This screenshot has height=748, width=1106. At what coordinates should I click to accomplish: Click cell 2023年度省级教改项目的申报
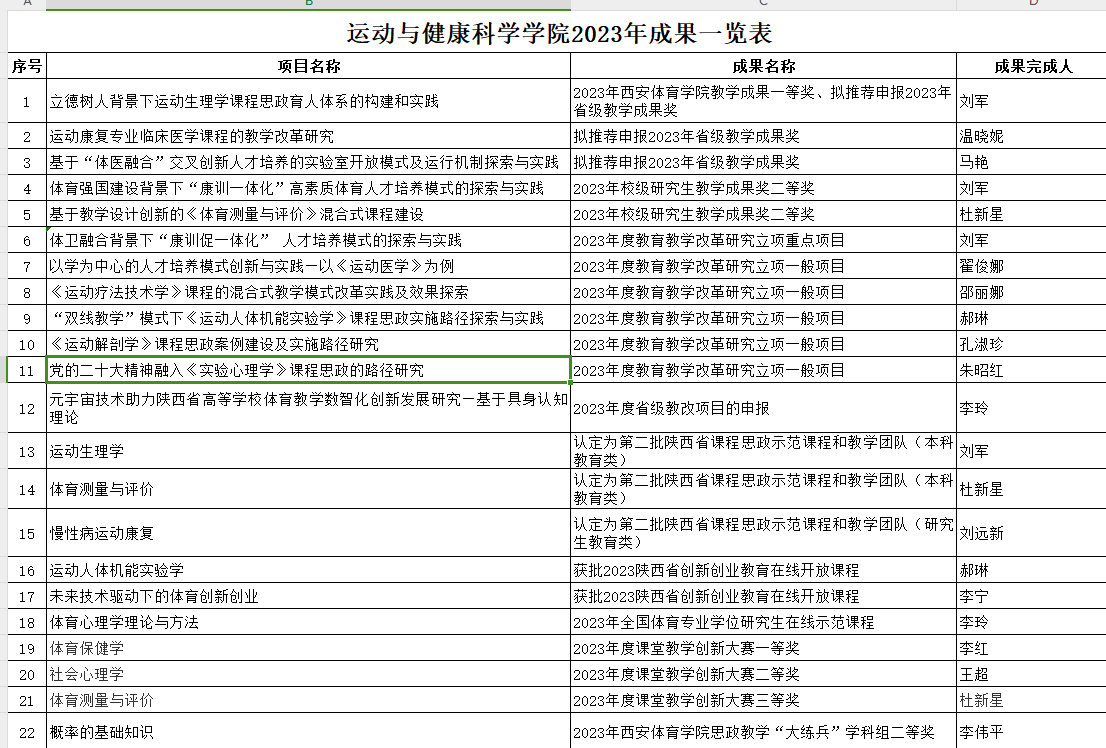pos(763,408)
